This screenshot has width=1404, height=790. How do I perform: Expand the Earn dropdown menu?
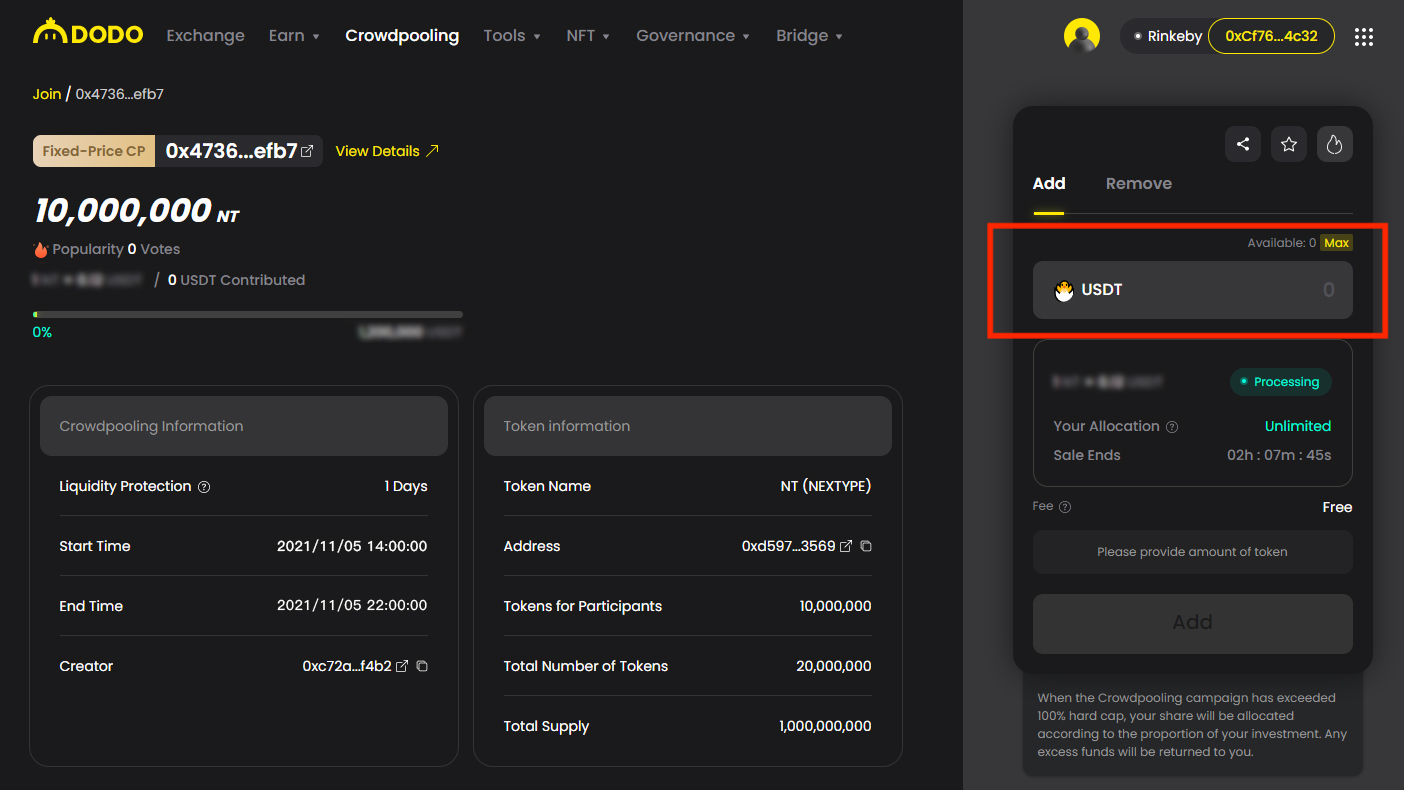pos(294,36)
